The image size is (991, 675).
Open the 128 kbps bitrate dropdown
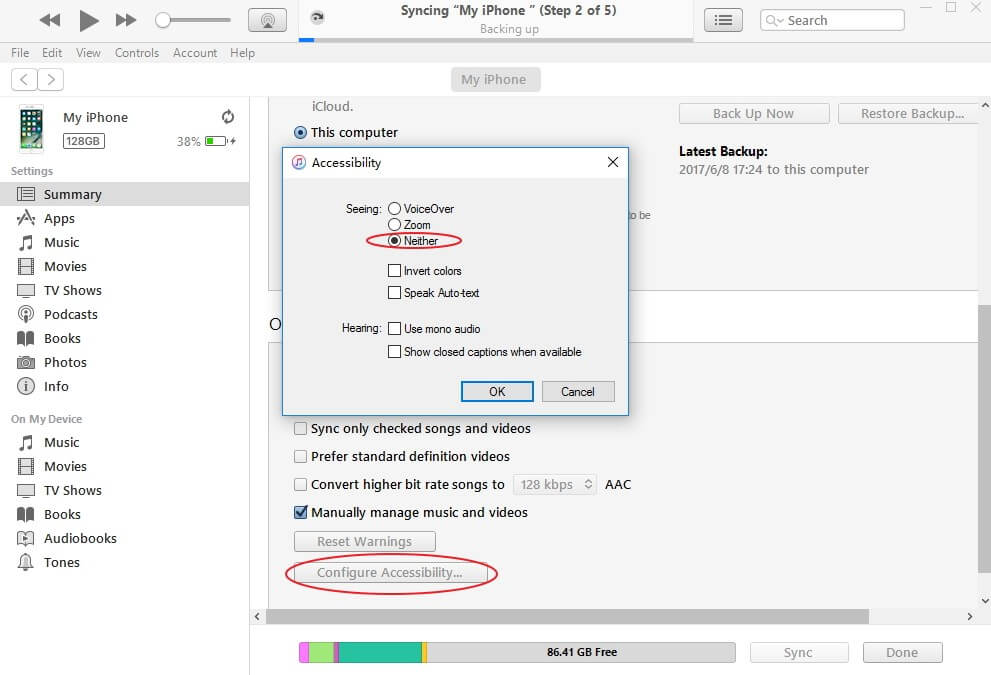pos(555,485)
